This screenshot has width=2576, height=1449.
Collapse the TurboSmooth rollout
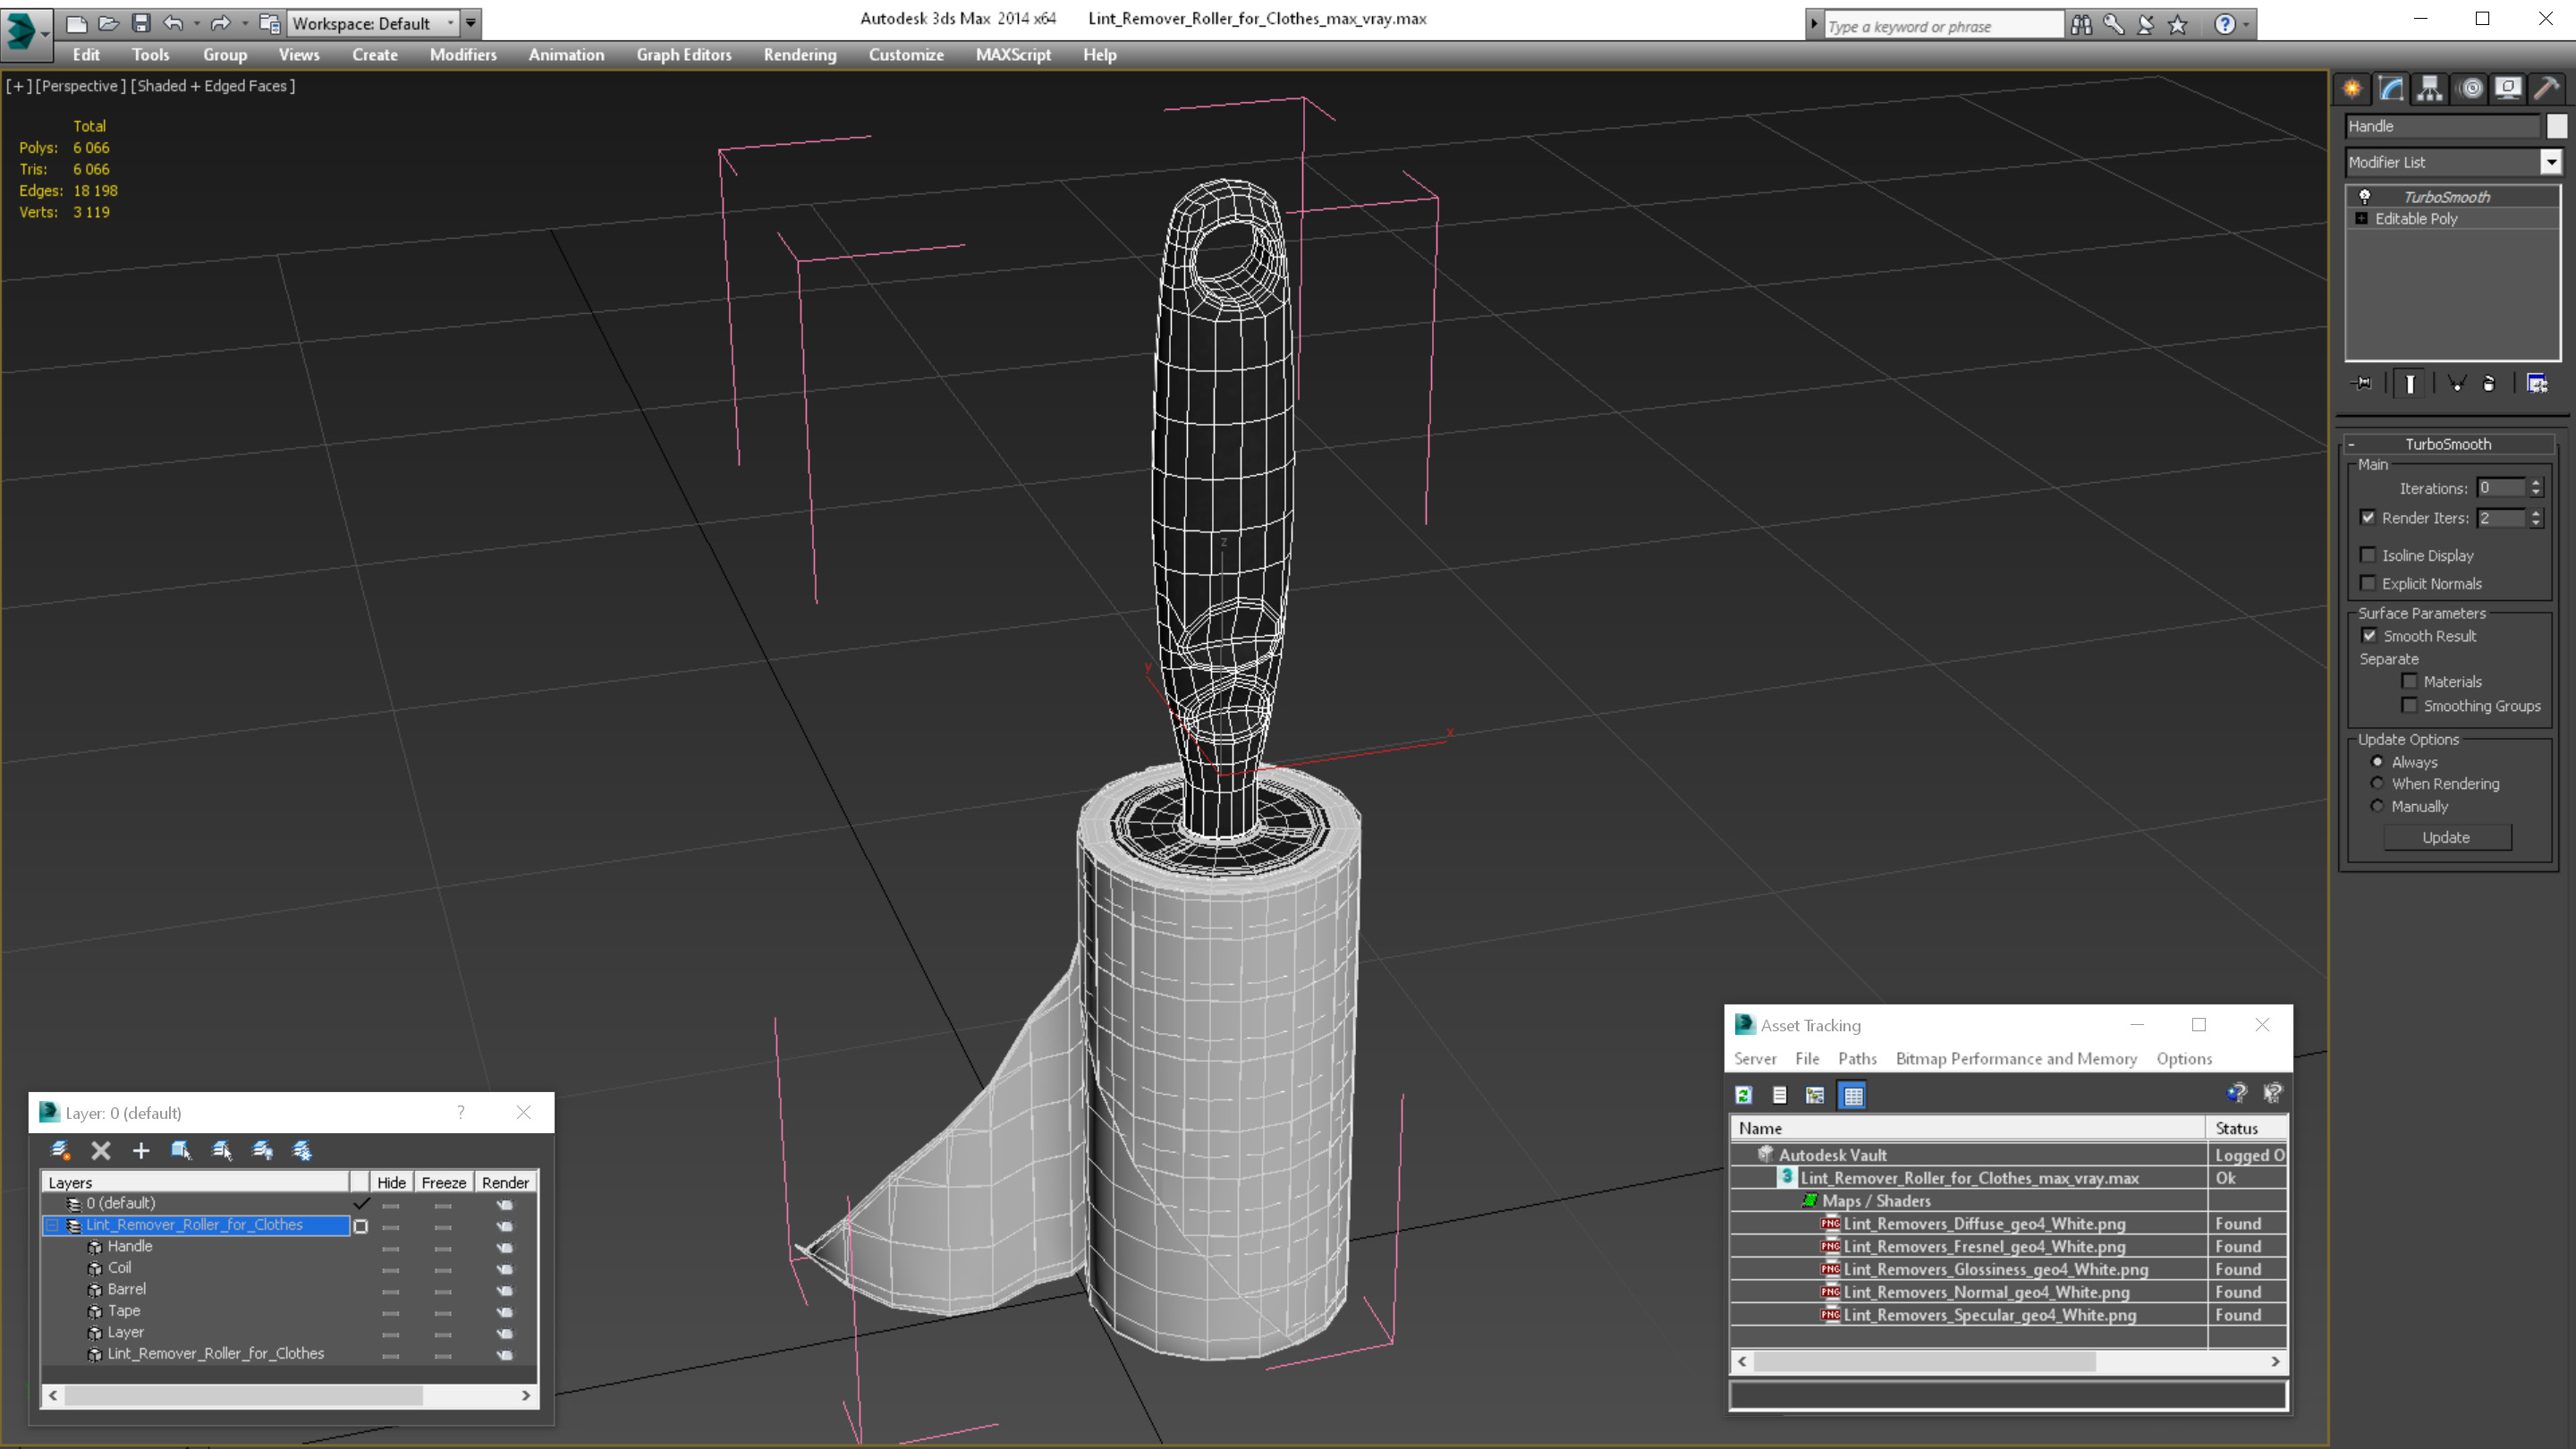(2351, 444)
